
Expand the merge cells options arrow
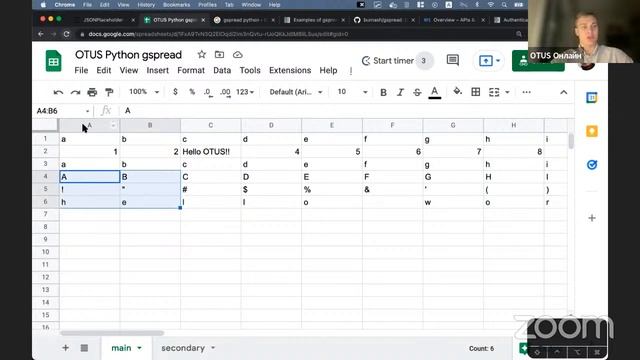(507, 92)
